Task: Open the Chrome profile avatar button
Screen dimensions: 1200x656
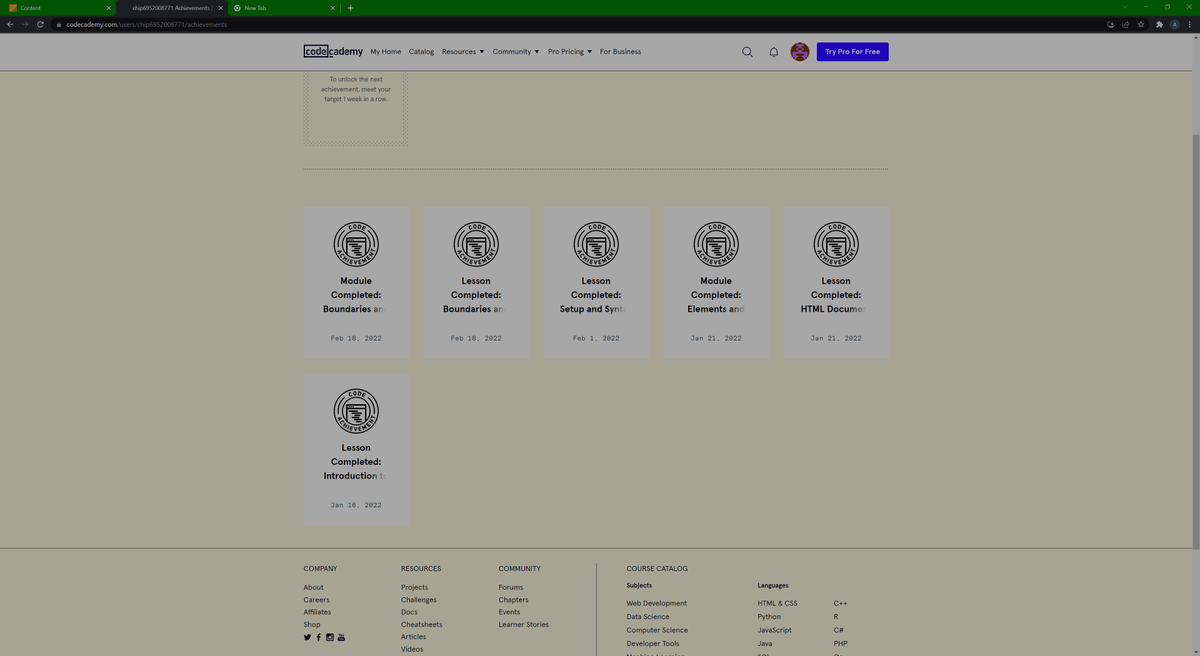Action: coord(1175,24)
